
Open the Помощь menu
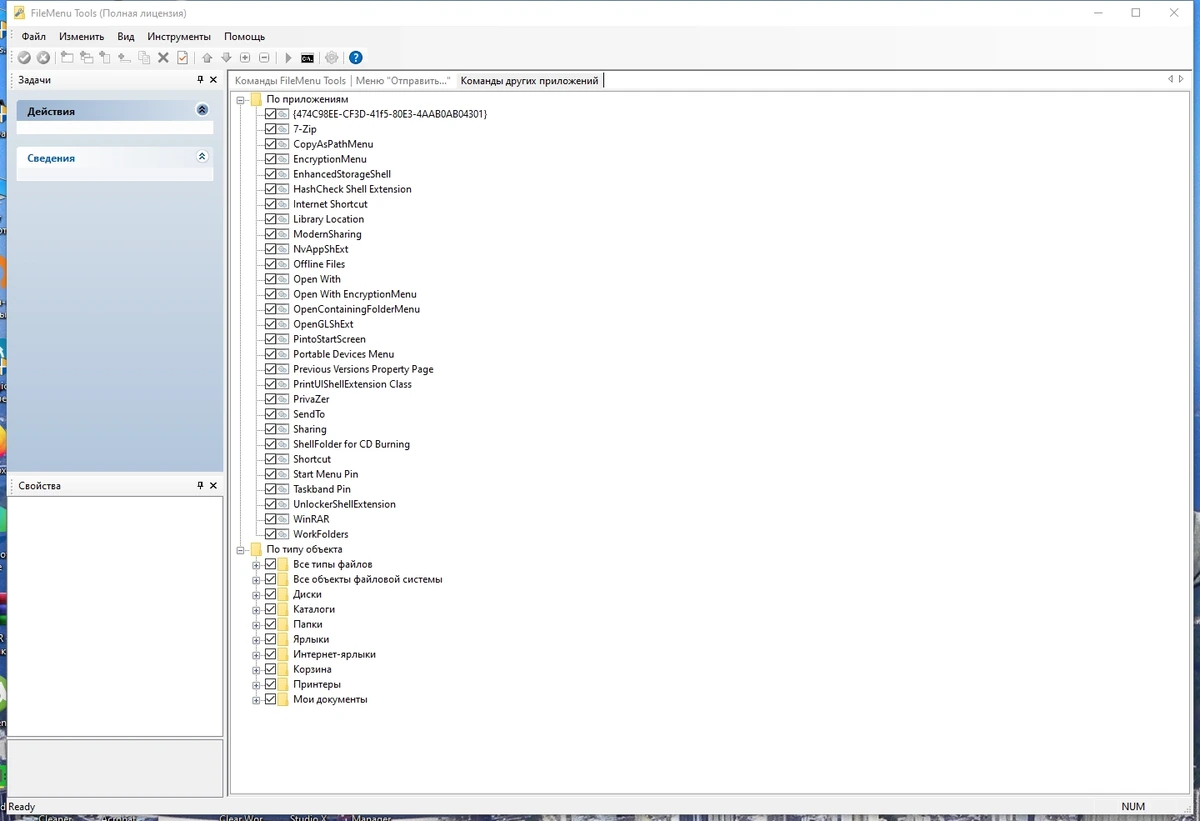[245, 36]
